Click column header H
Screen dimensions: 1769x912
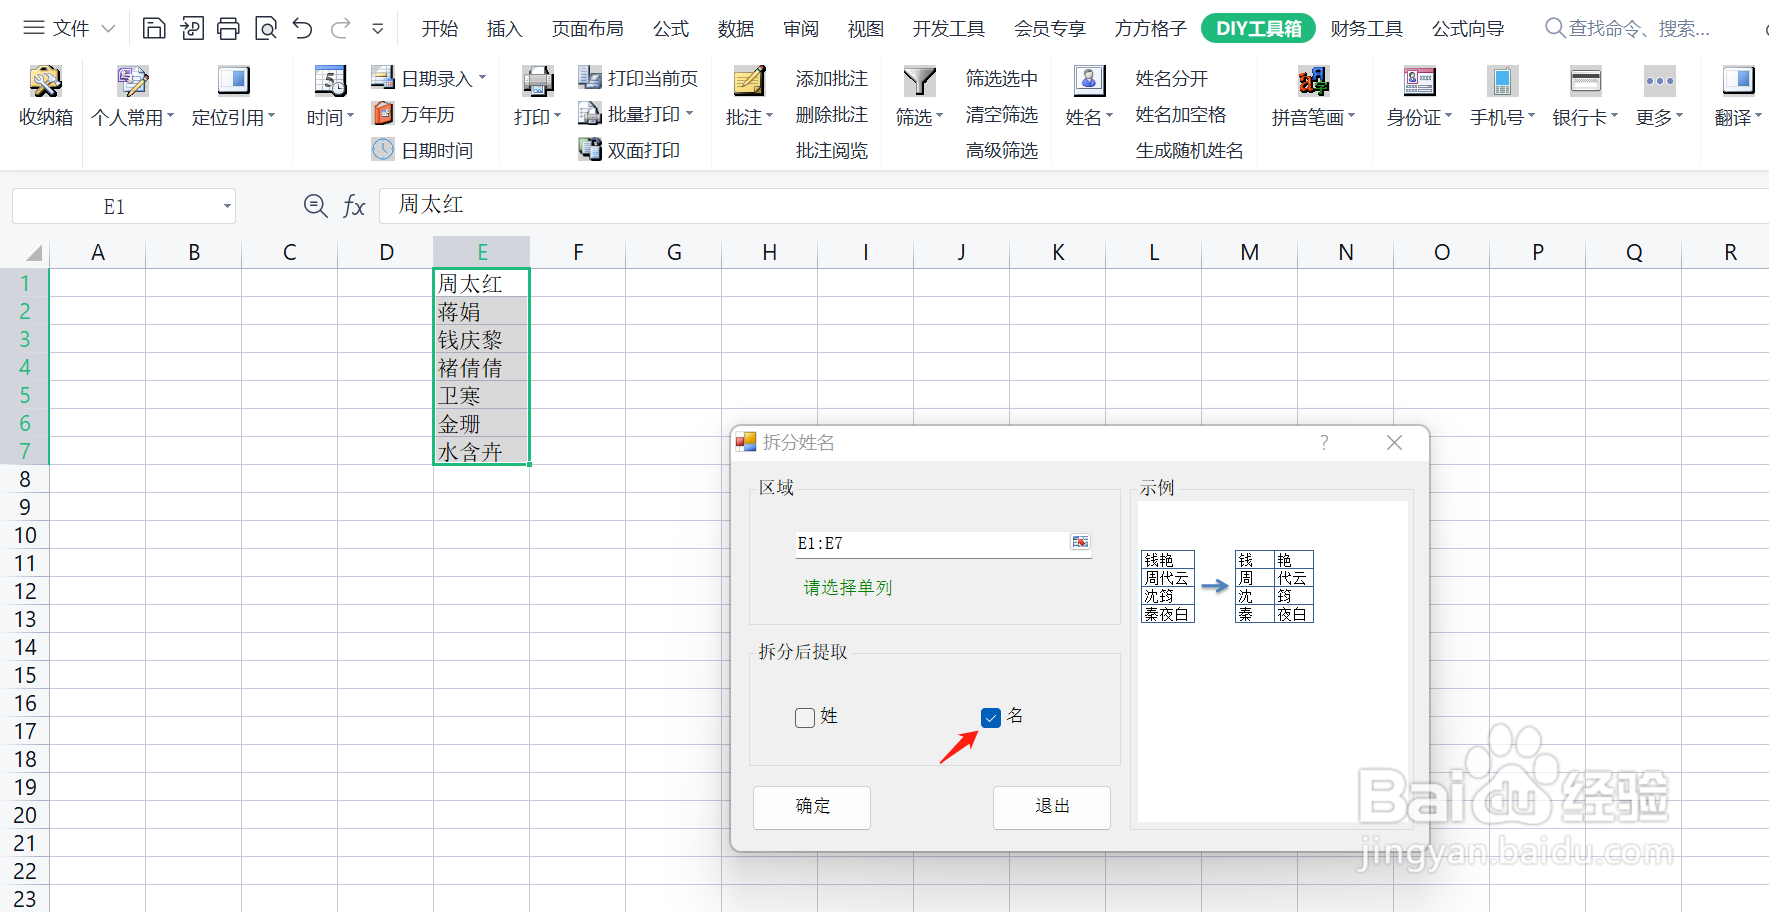pyautogui.click(x=769, y=252)
